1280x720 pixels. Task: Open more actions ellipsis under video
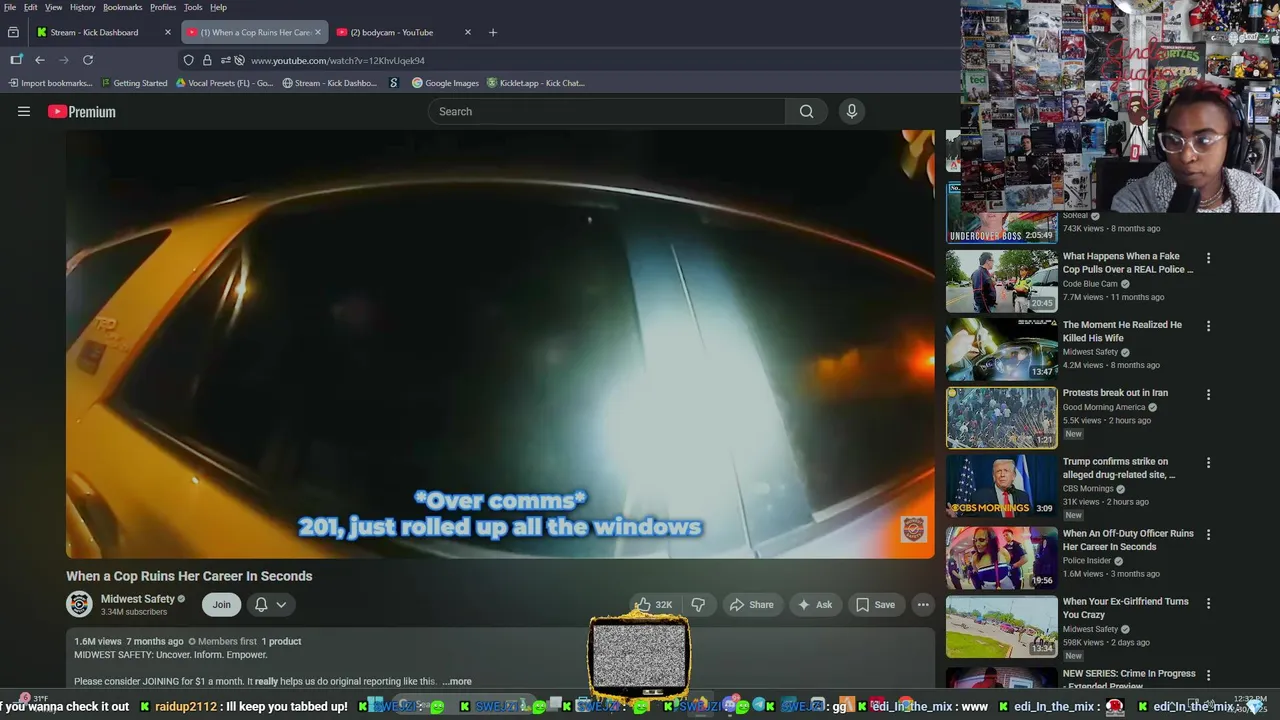(923, 604)
